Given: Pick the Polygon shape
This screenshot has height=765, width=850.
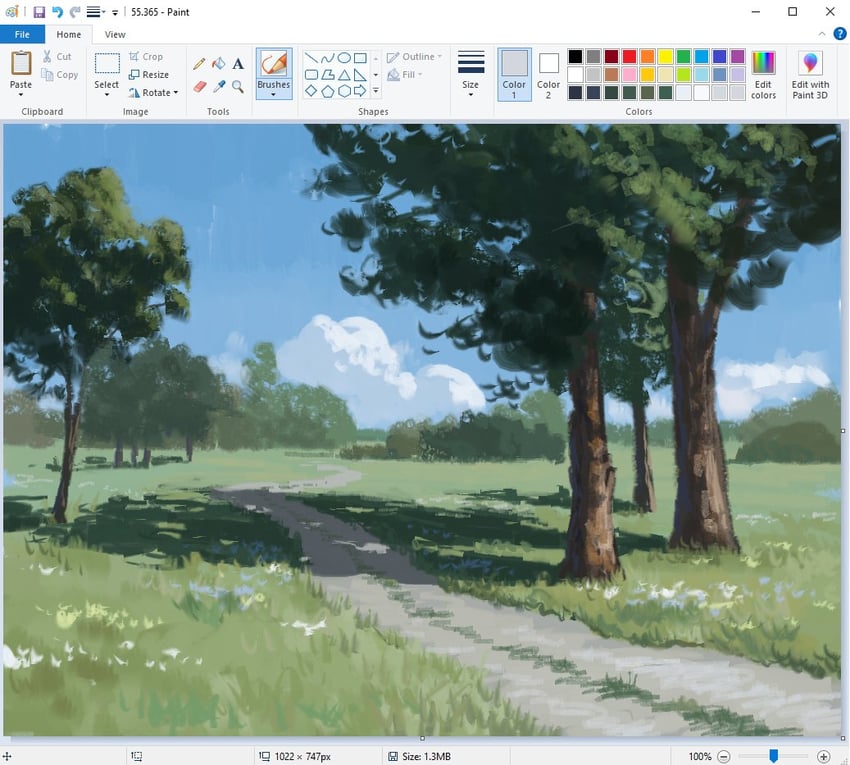Looking at the screenshot, I should [327, 75].
